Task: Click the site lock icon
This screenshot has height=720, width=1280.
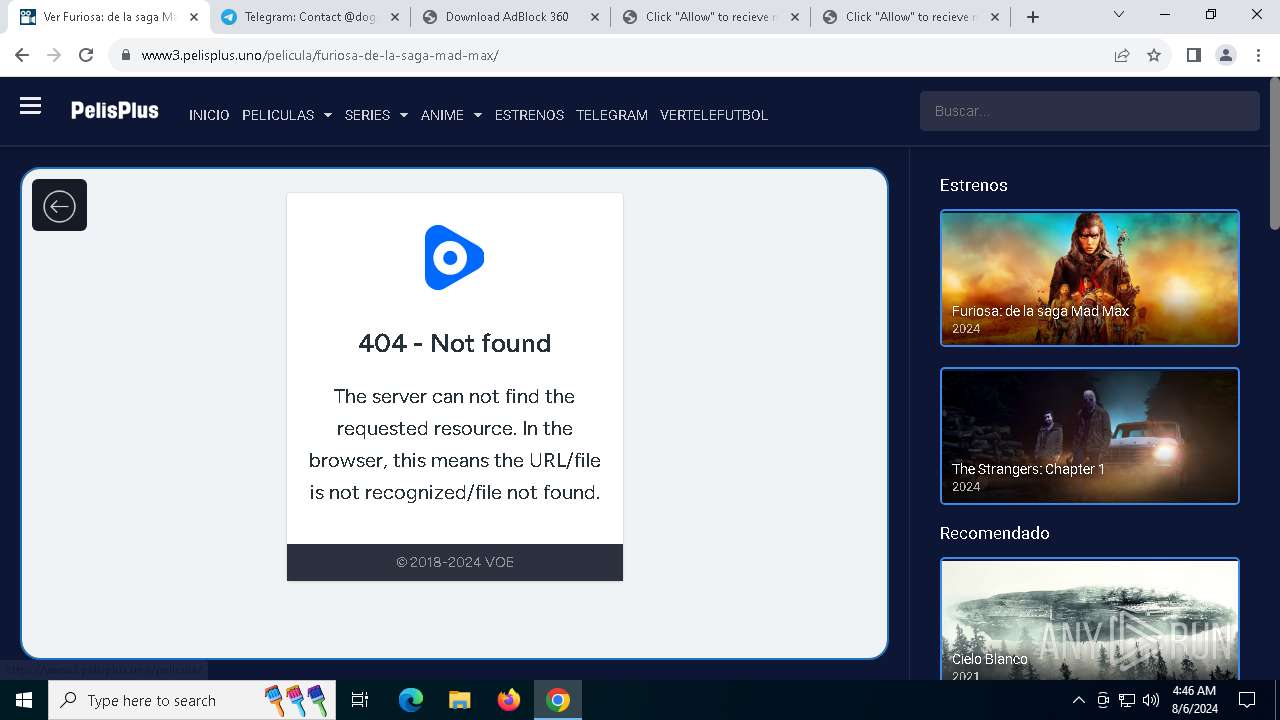Action: (x=126, y=55)
